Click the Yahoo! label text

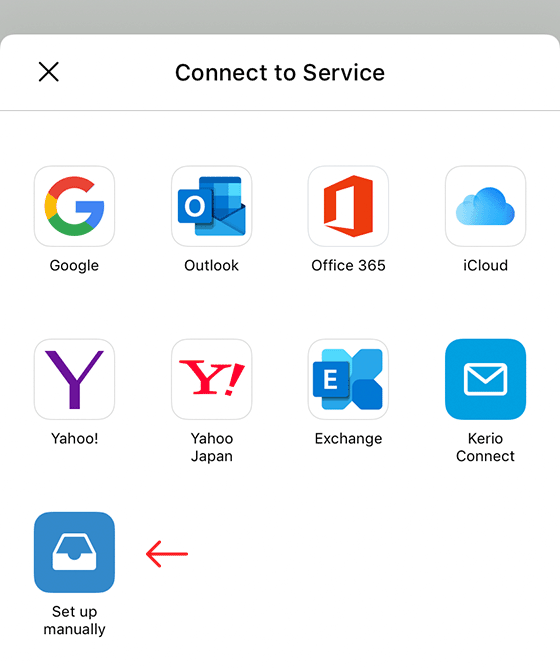click(x=75, y=438)
